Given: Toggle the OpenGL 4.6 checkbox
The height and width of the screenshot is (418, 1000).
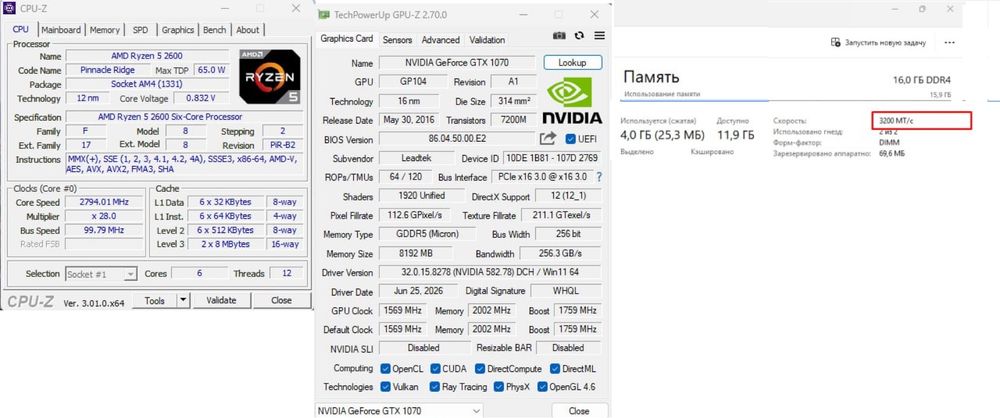Looking at the screenshot, I should [x=543, y=387].
